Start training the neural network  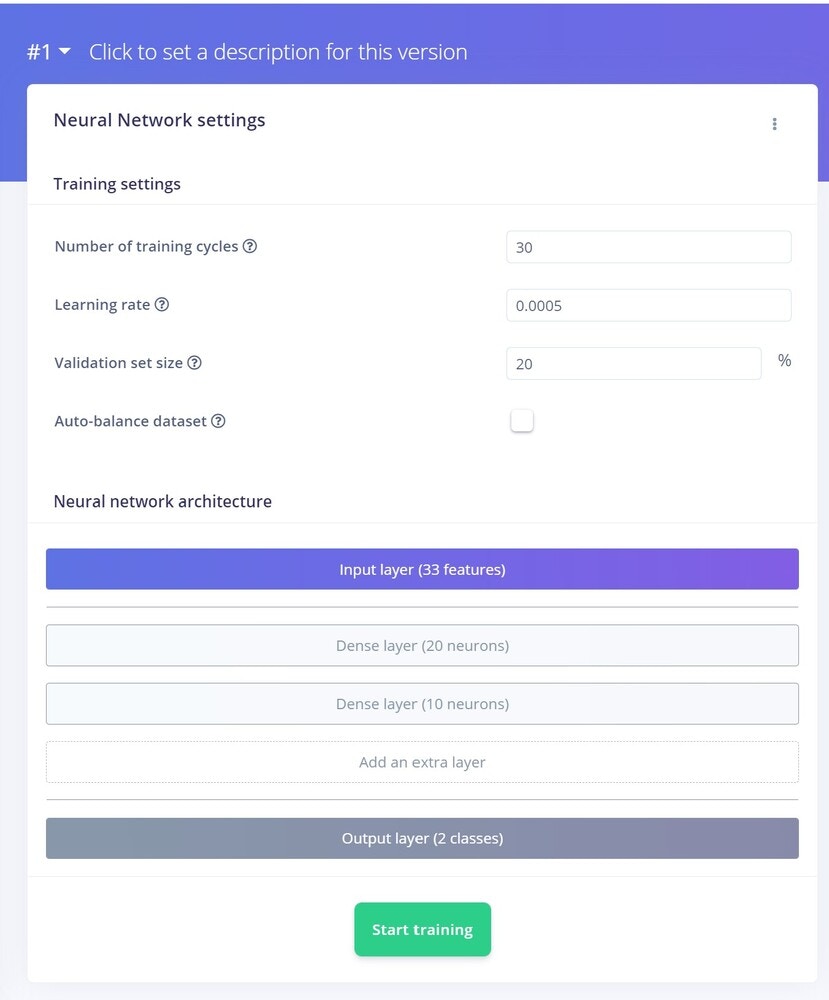click(422, 929)
